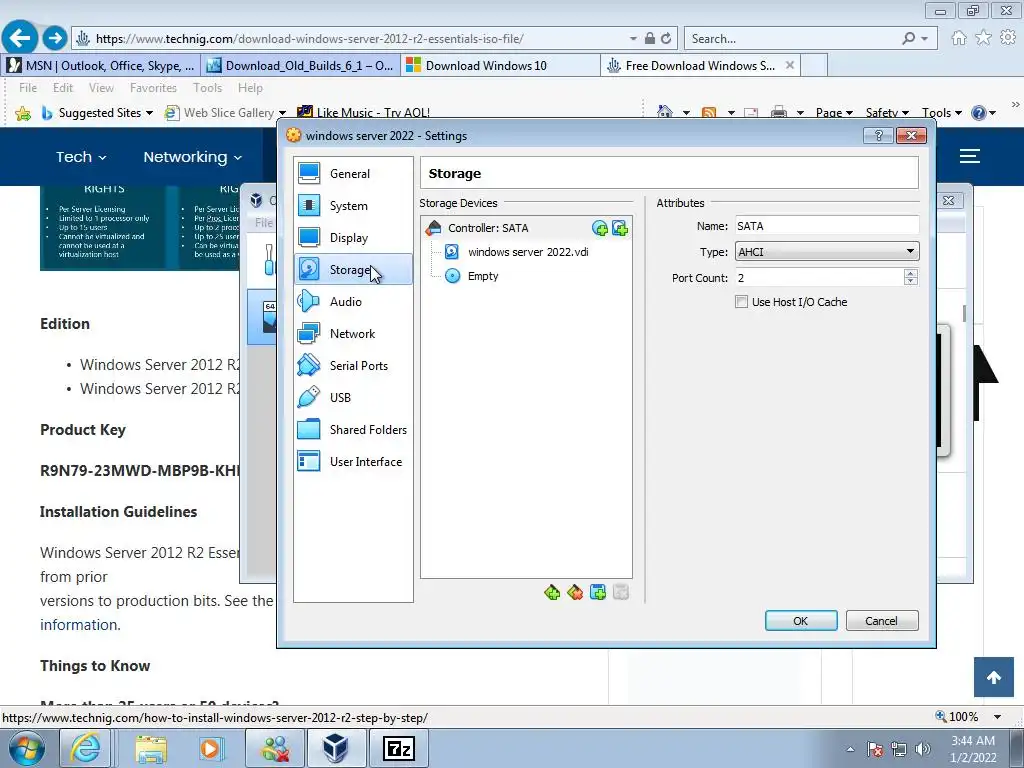
Task: Open the File menu in Internet Explorer
Action: pos(28,88)
